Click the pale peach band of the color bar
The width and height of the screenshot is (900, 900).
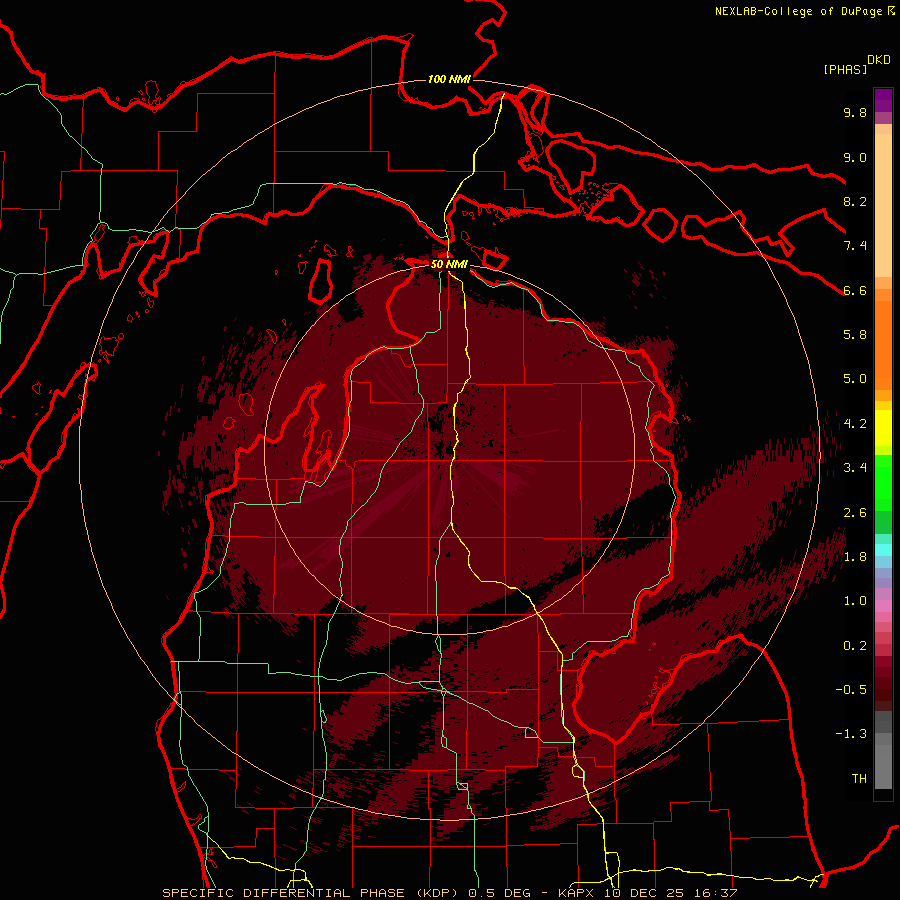[883, 205]
